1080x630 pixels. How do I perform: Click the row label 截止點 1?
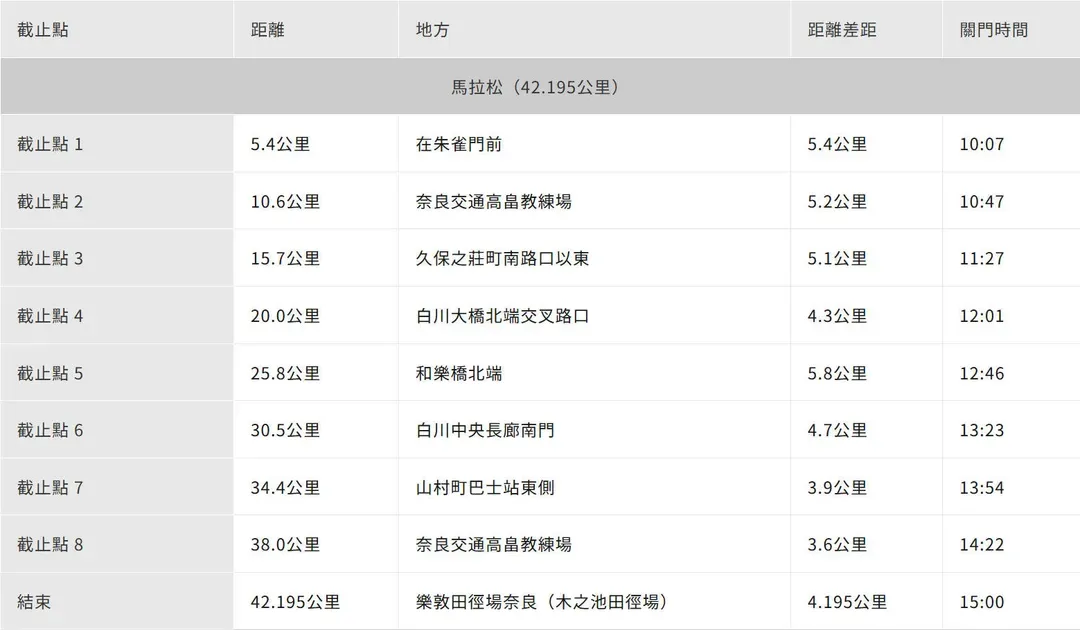pos(50,144)
